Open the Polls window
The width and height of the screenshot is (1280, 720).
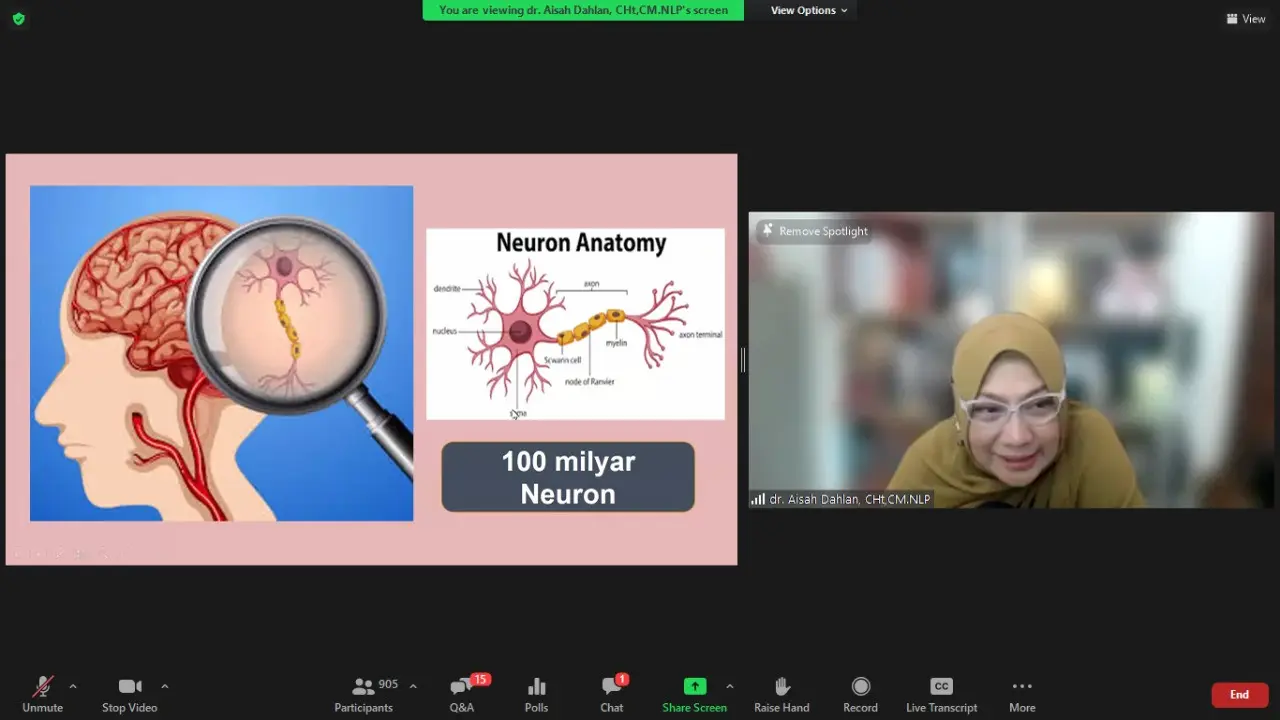[x=537, y=695]
